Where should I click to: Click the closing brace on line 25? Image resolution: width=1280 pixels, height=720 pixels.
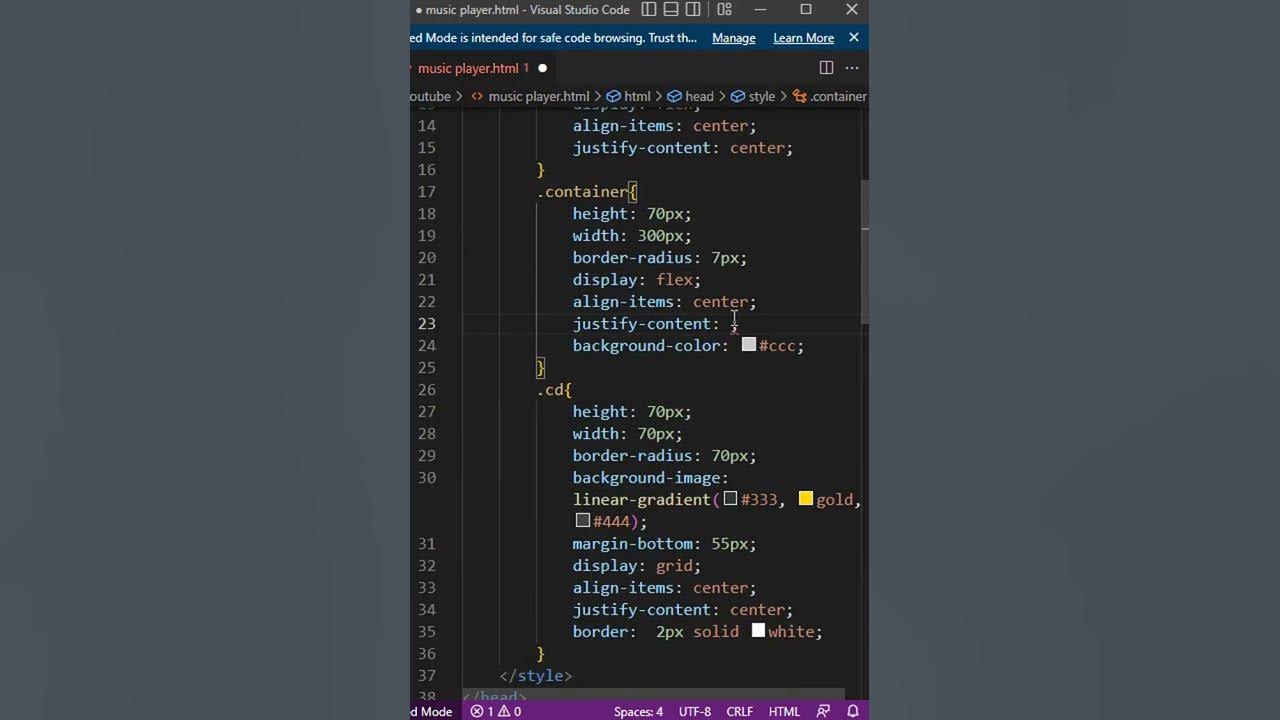pos(541,367)
